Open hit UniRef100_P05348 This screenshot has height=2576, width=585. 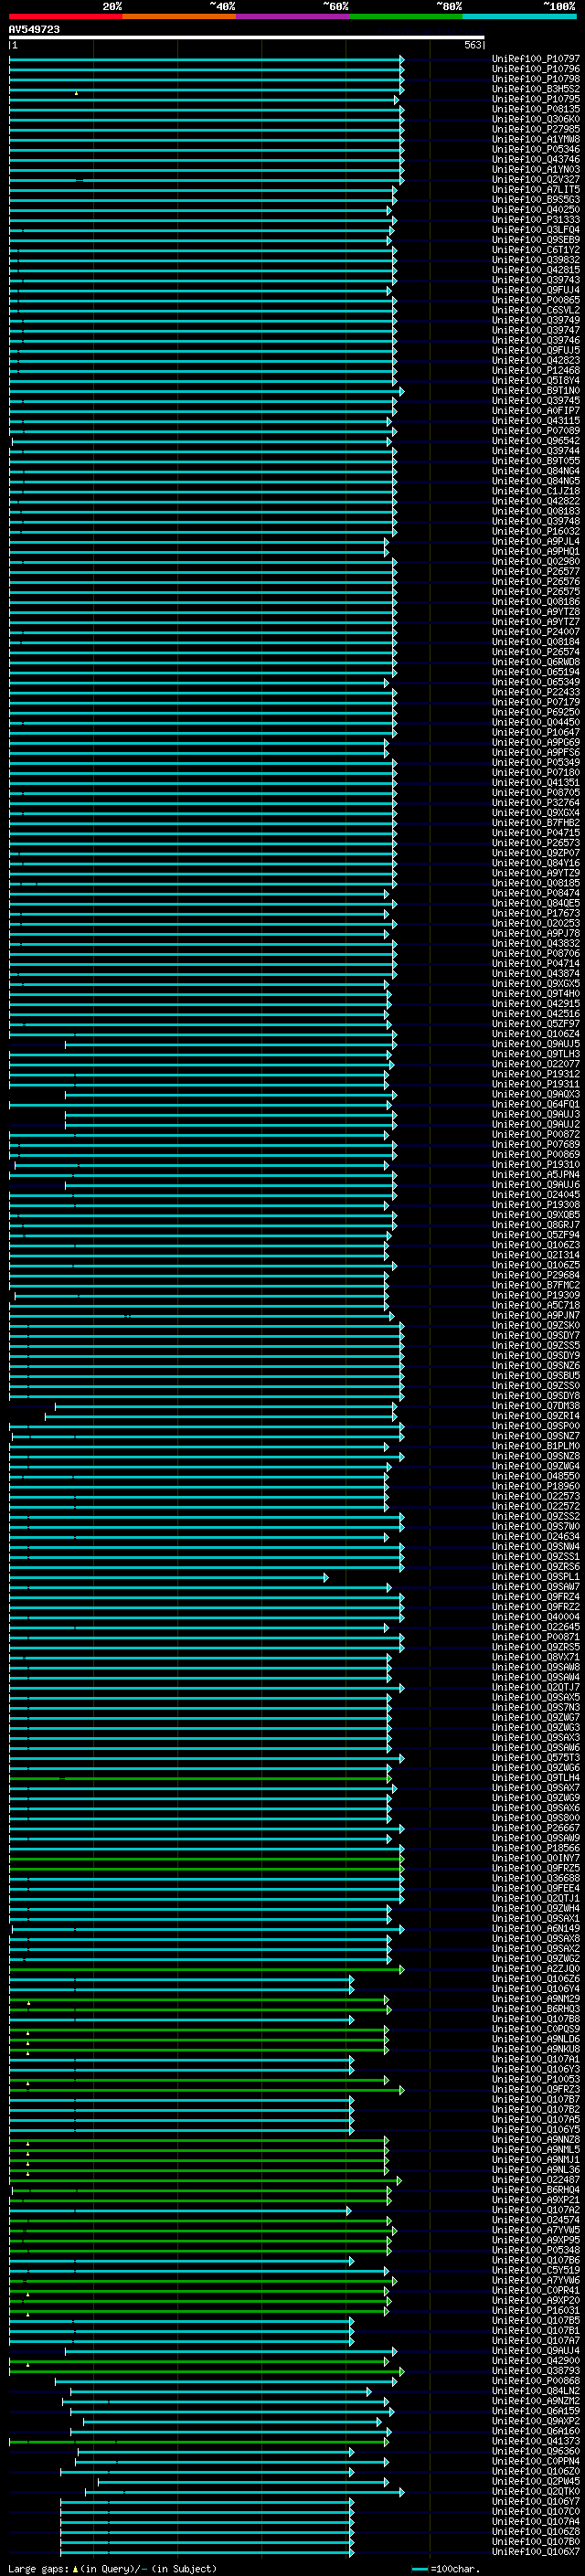[x=535, y=2249]
